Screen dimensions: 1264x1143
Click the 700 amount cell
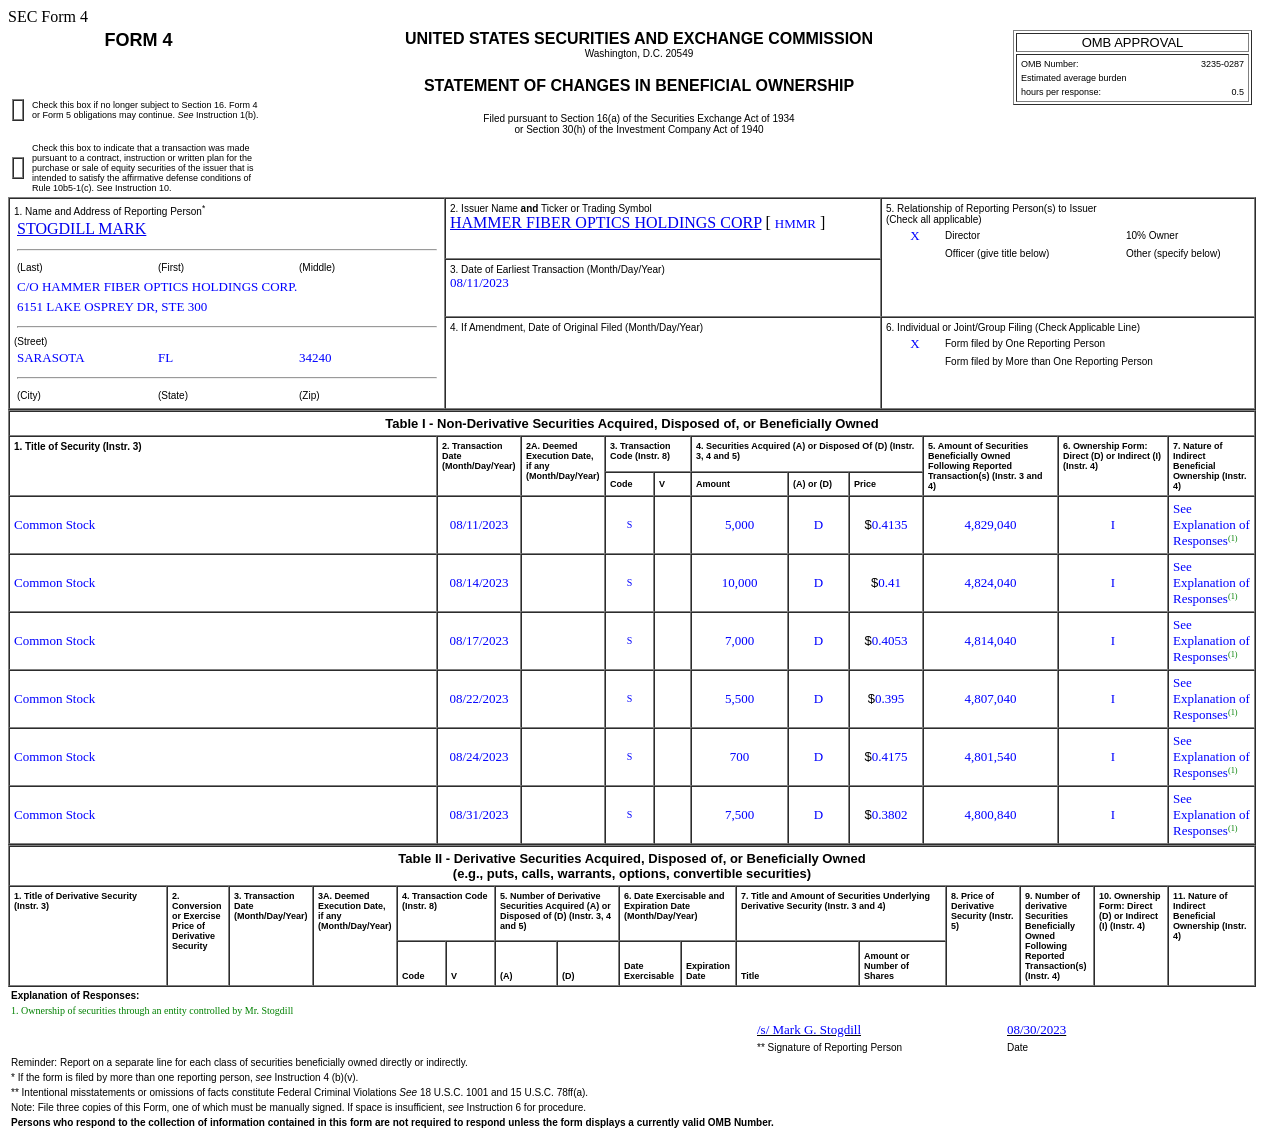[739, 757]
